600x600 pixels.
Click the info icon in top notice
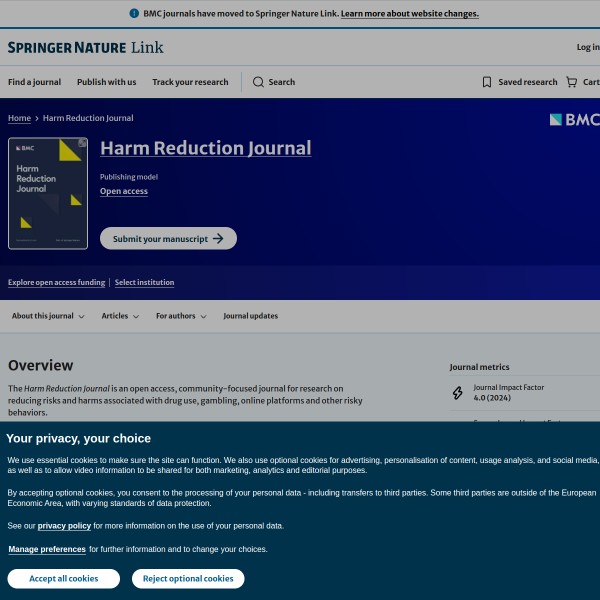(134, 14)
